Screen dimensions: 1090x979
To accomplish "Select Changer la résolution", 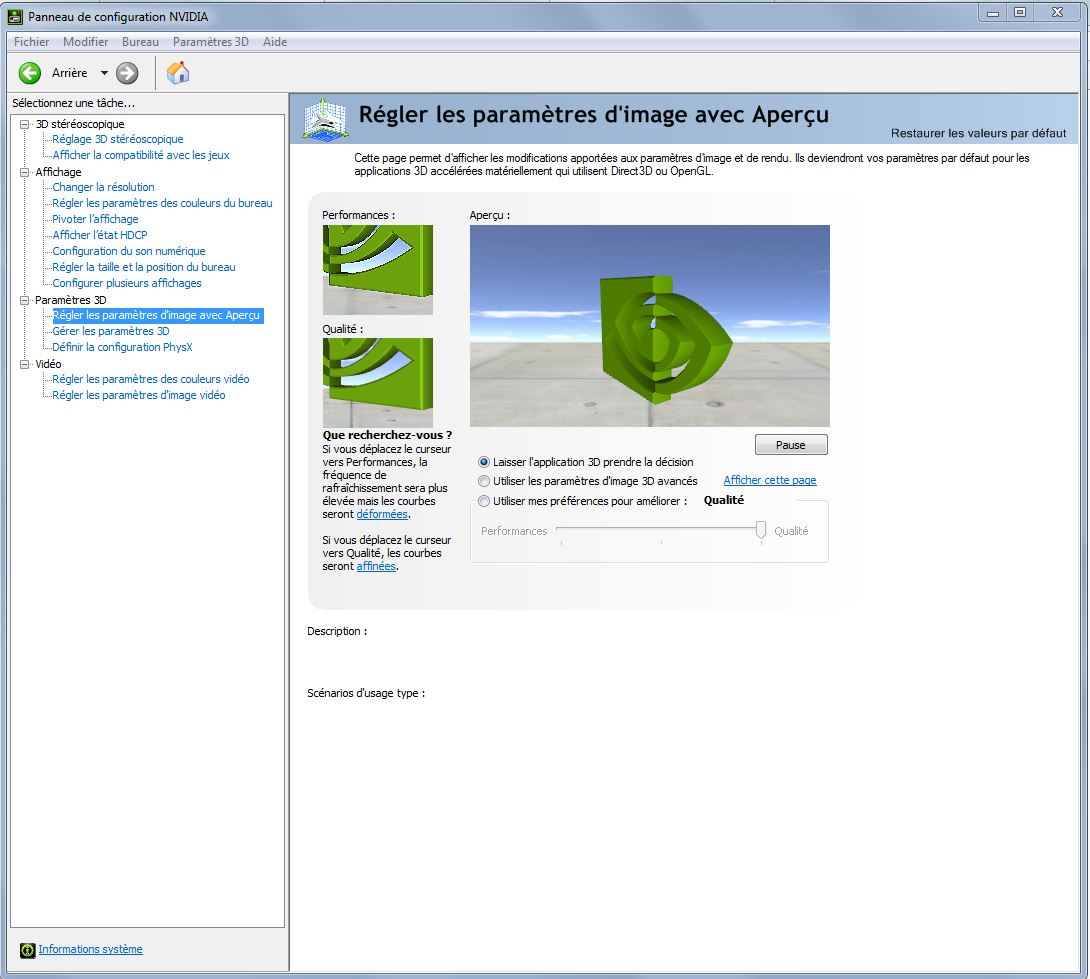I will click(x=103, y=187).
